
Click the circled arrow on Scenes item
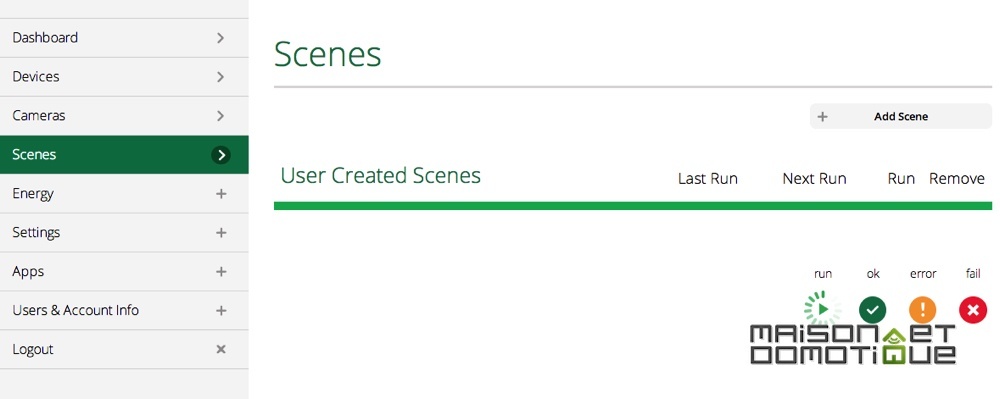(221, 155)
